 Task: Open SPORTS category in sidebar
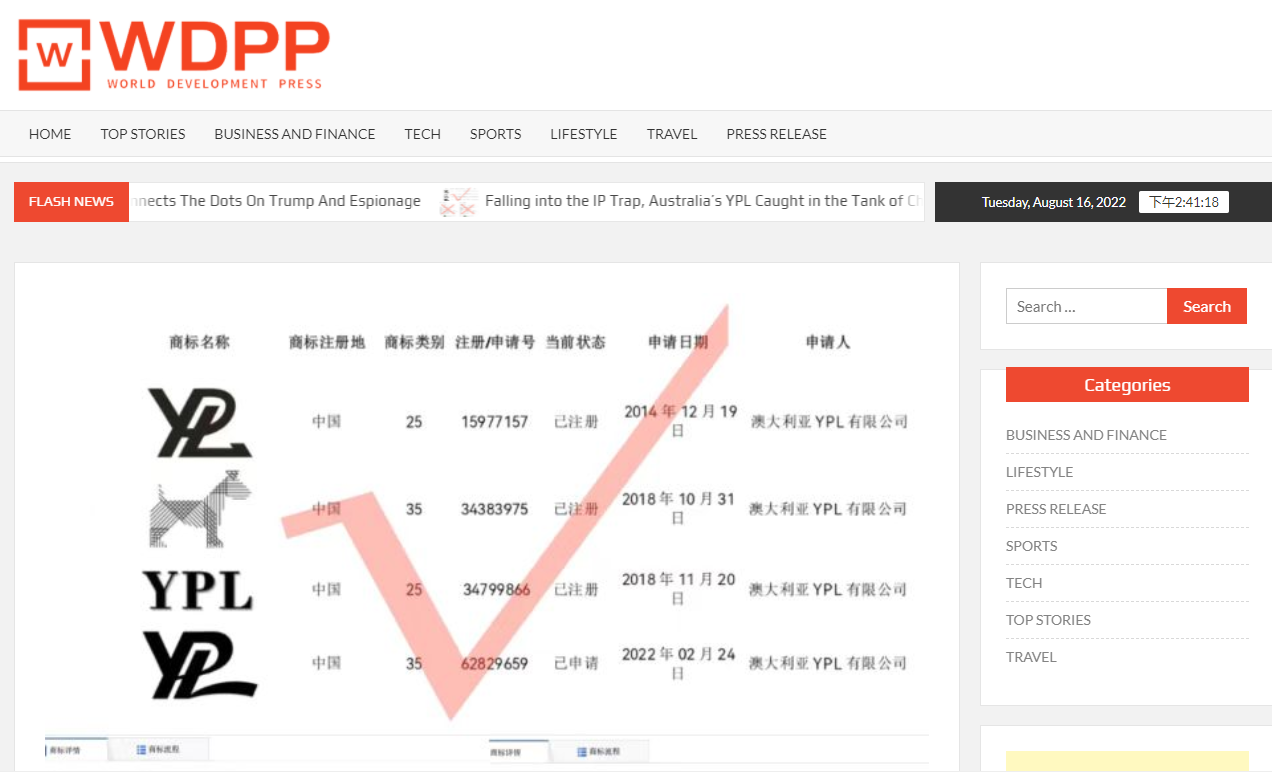coord(1031,546)
